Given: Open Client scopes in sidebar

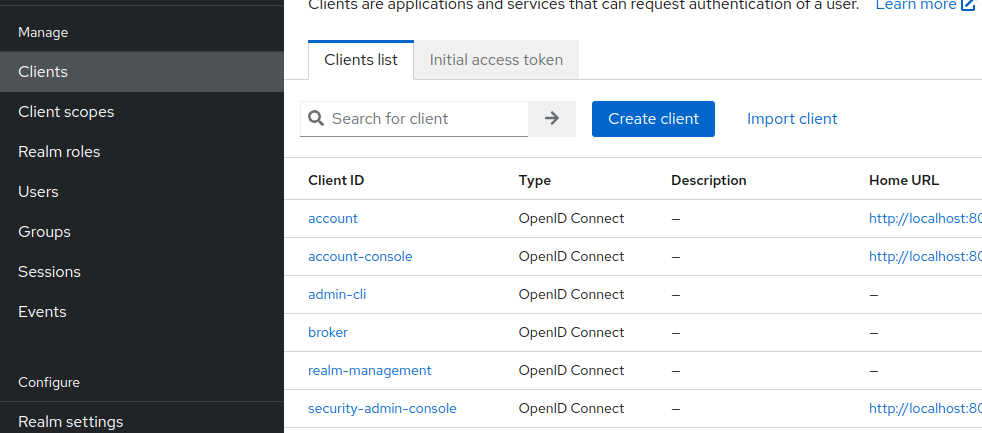Looking at the screenshot, I should [66, 112].
